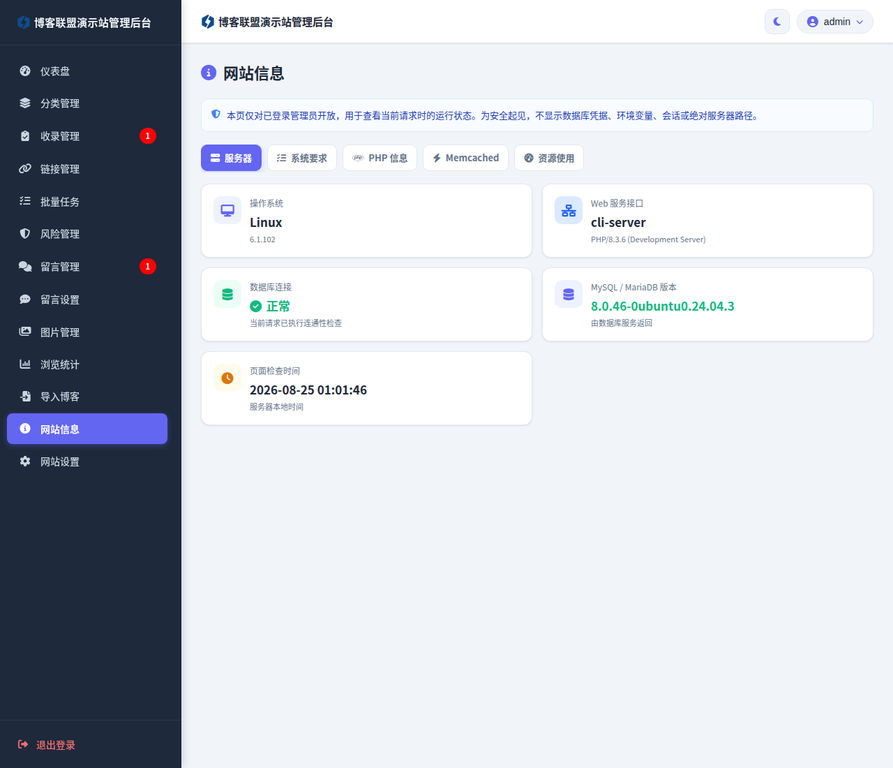Screen dimensions: 893x768
Task: Click the 正常 status text
Action: [x=278, y=306]
